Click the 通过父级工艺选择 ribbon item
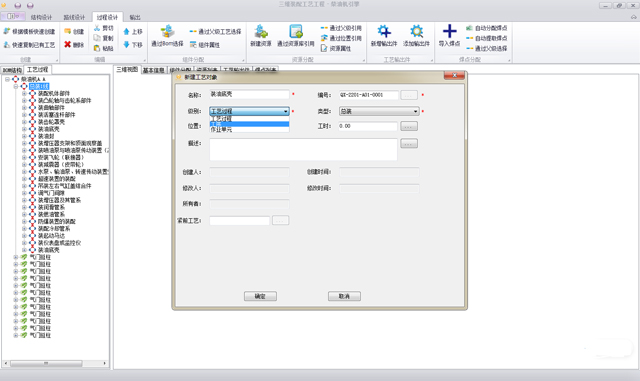The height and width of the screenshot is (381, 640). point(215,31)
